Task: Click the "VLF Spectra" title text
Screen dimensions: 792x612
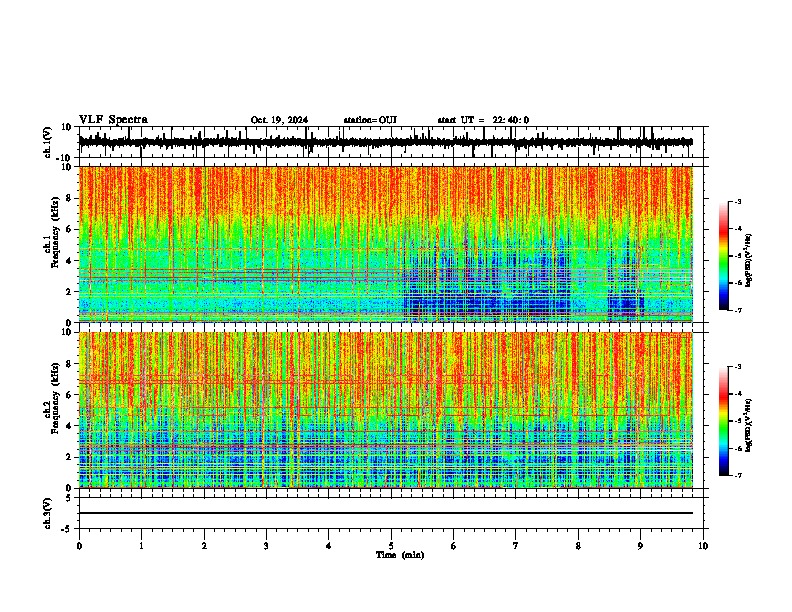Action: tap(113, 120)
